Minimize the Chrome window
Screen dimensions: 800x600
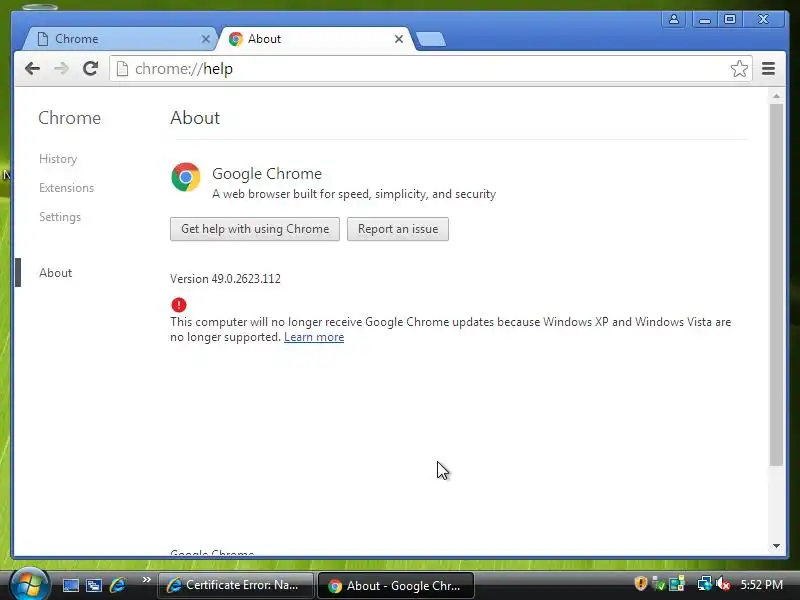[x=705, y=19]
